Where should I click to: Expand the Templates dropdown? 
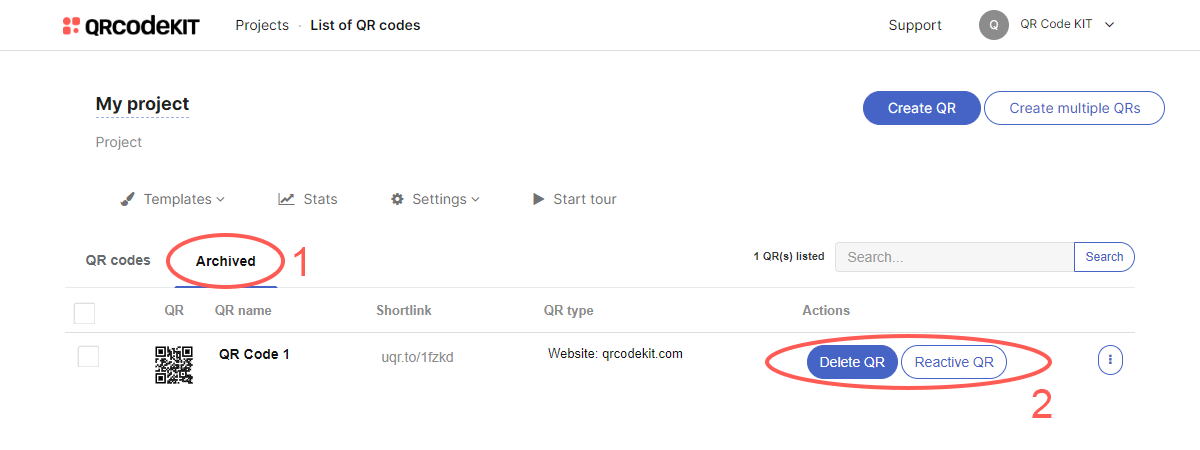[184, 199]
